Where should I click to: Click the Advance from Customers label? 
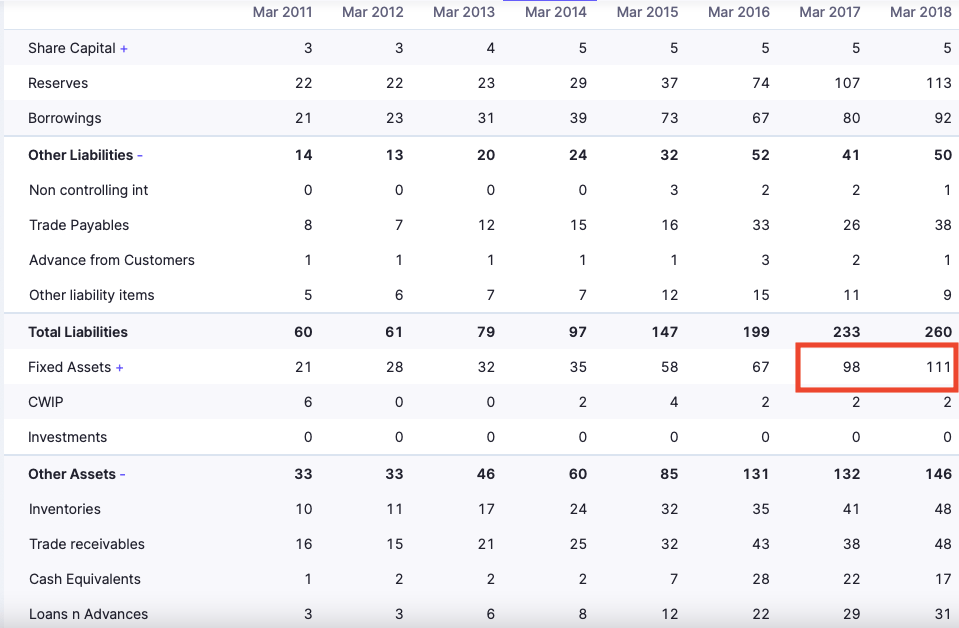pyautogui.click(x=112, y=260)
